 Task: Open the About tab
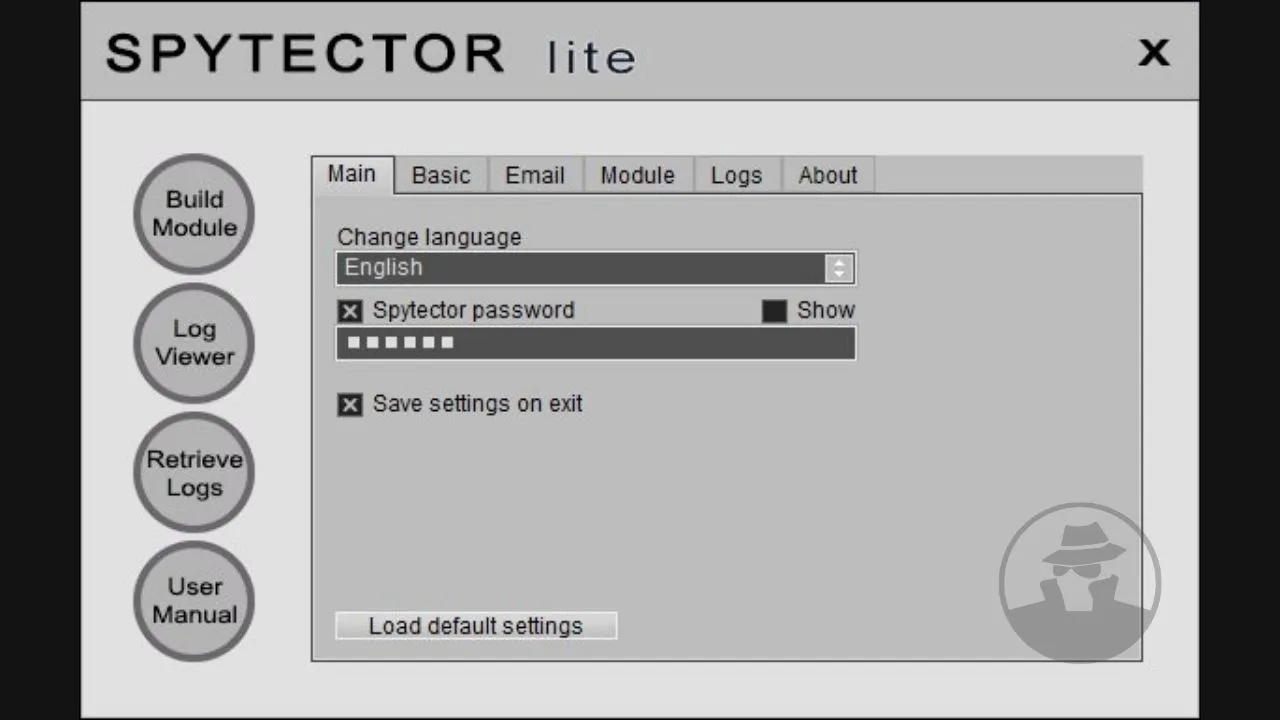pyautogui.click(x=828, y=175)
